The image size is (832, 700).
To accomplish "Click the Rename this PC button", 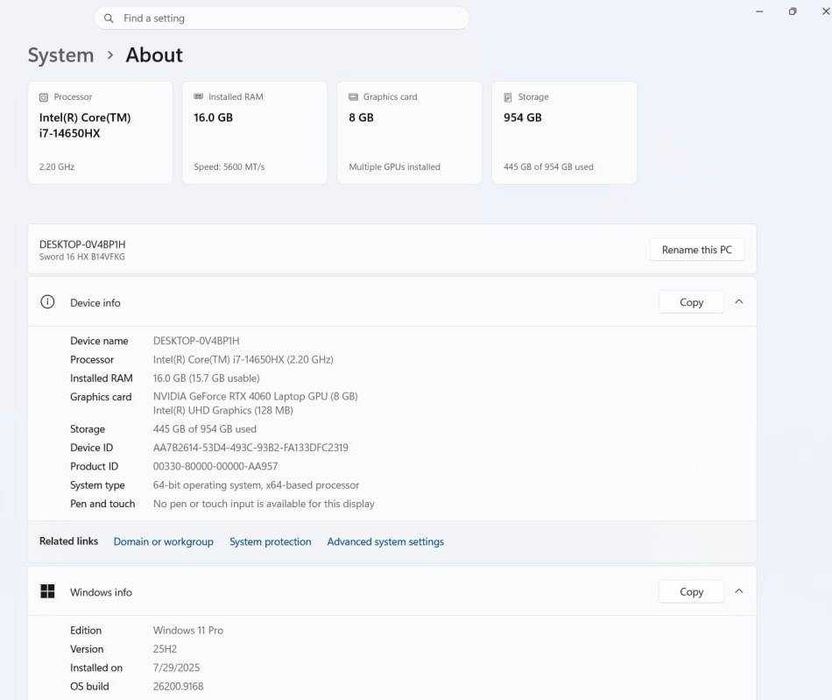I will [x=697, y=249].
